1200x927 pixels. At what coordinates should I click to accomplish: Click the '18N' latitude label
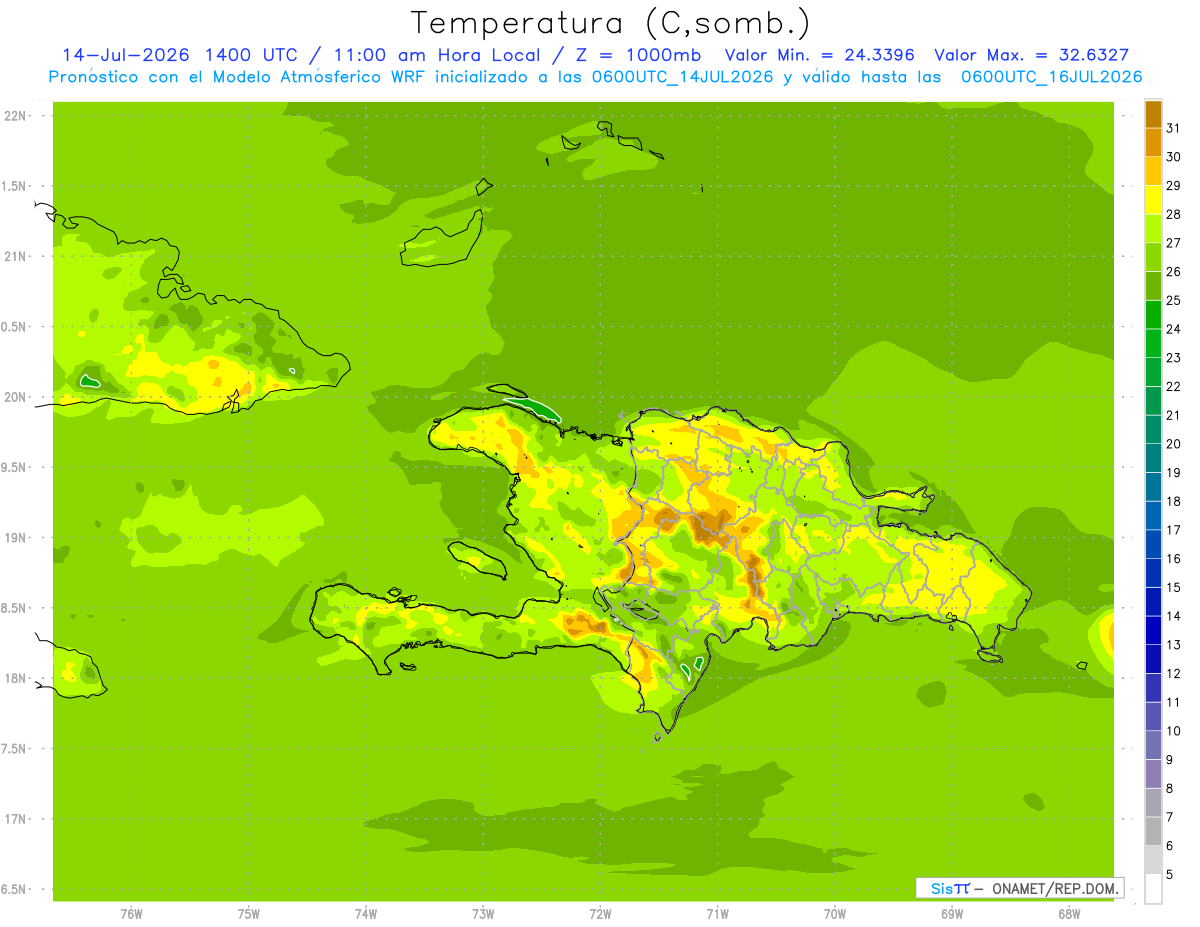[16, 679]
